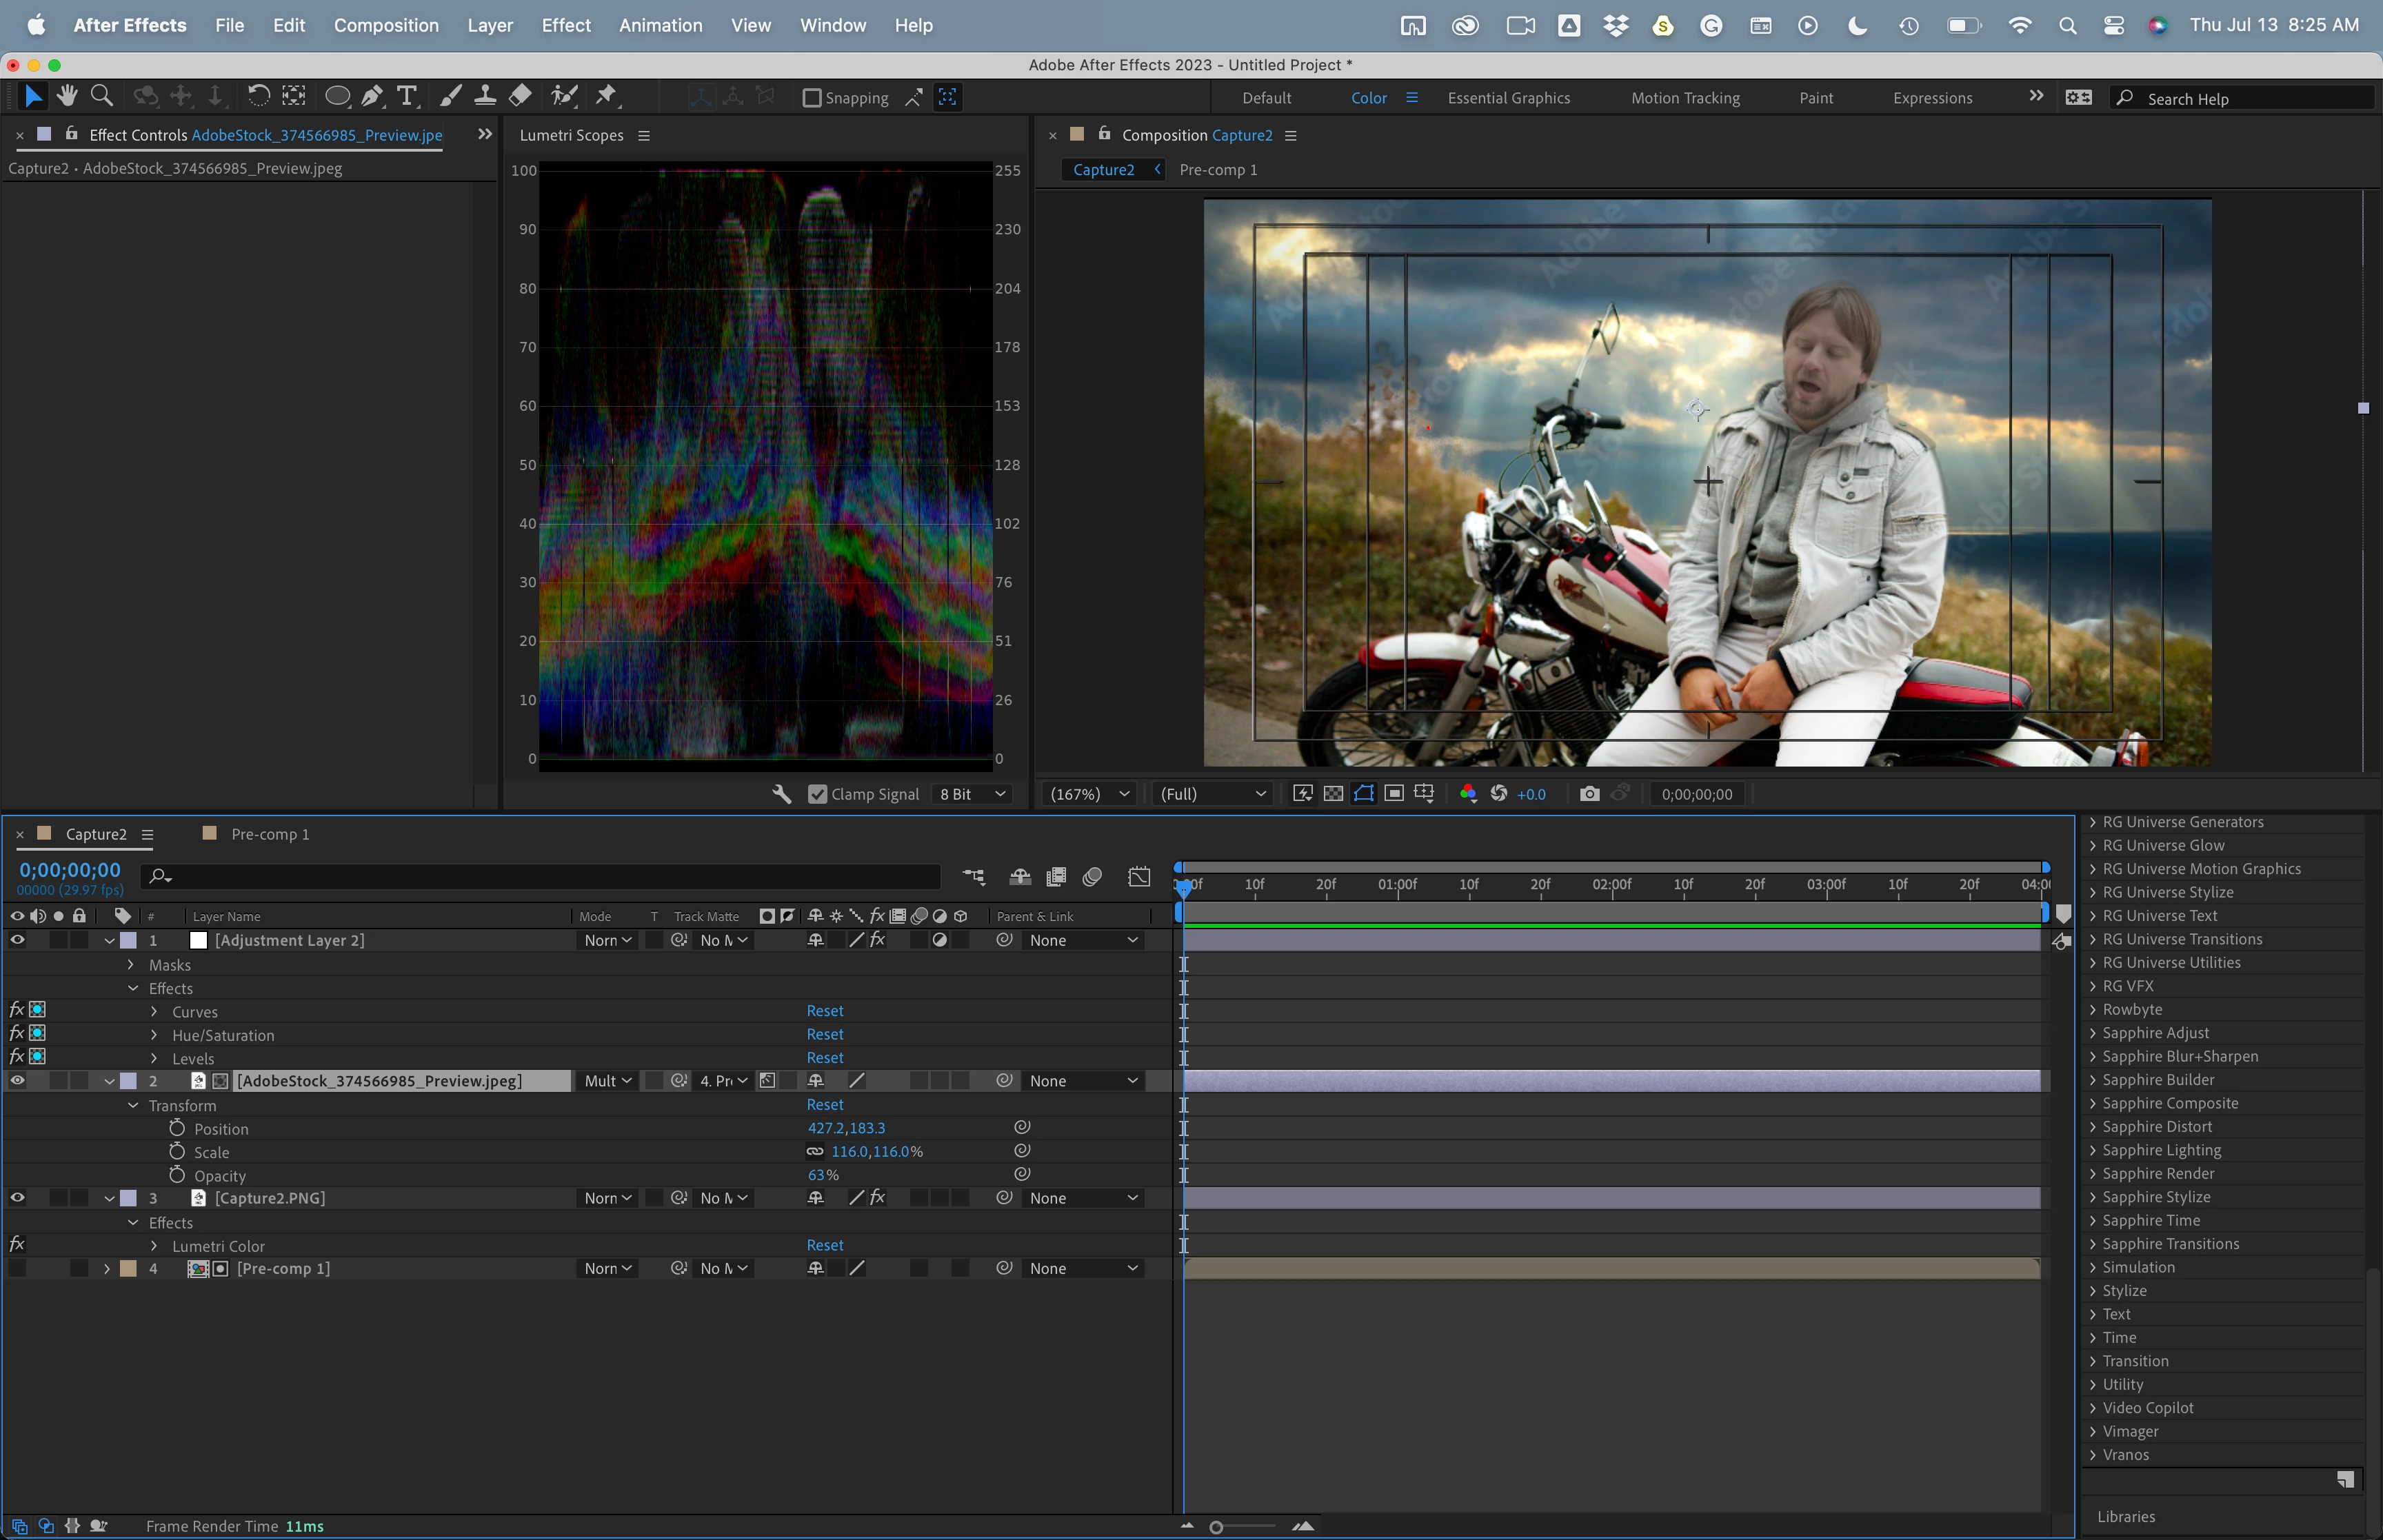
Task: Open Lumetri Scopes wrench settings
Action: coord(782,794)
